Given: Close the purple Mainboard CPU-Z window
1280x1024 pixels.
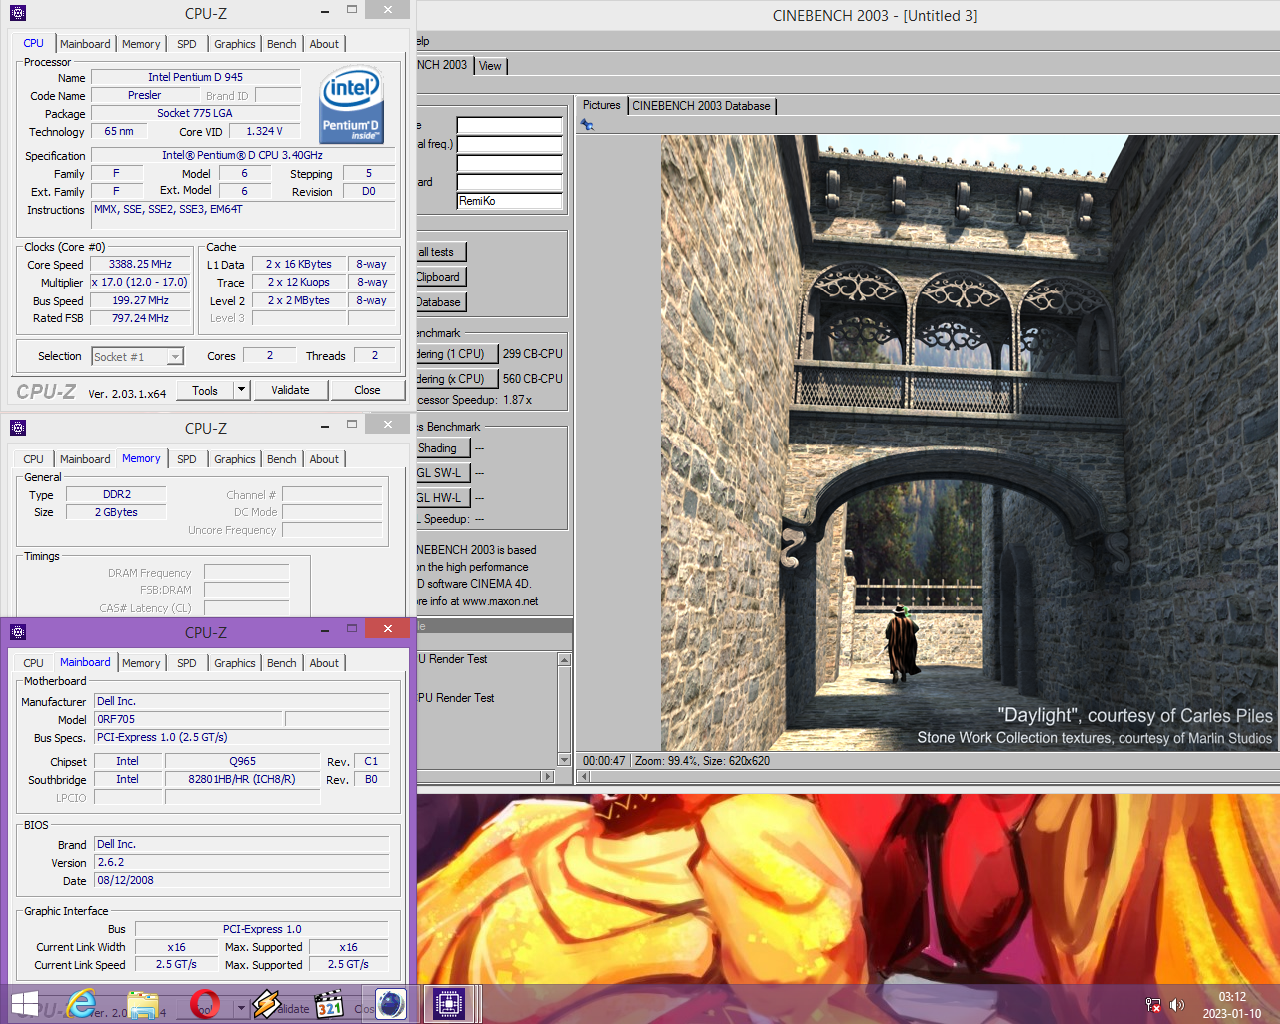Looking at the screenshot, I should click(387, 628).
